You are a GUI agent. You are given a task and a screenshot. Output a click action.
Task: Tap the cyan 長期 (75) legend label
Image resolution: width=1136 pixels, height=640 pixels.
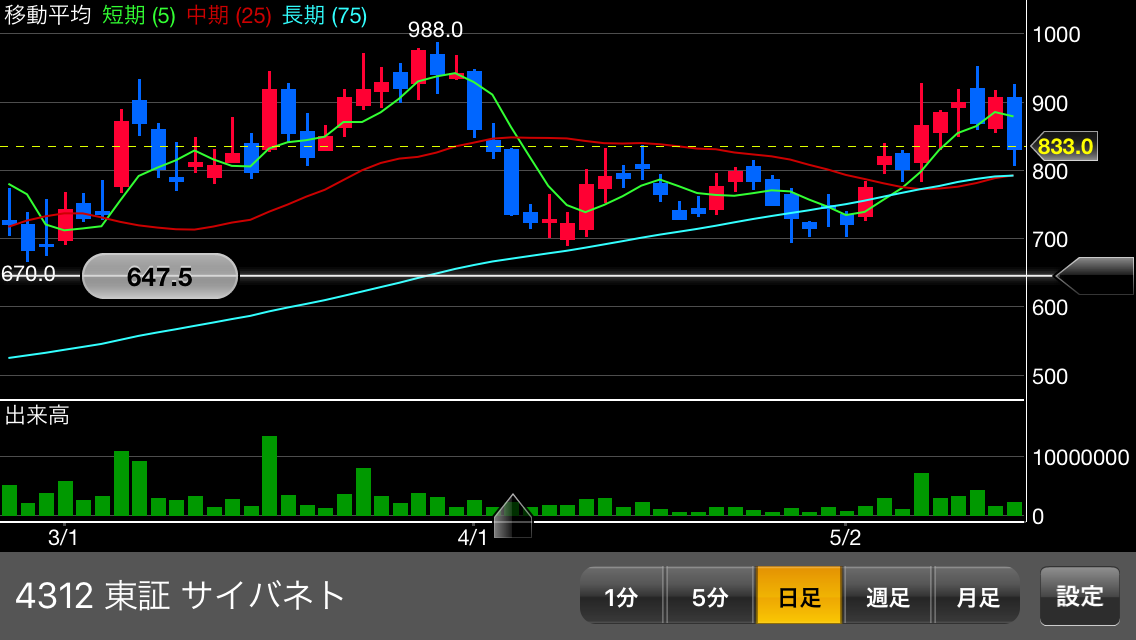[324, 15]
